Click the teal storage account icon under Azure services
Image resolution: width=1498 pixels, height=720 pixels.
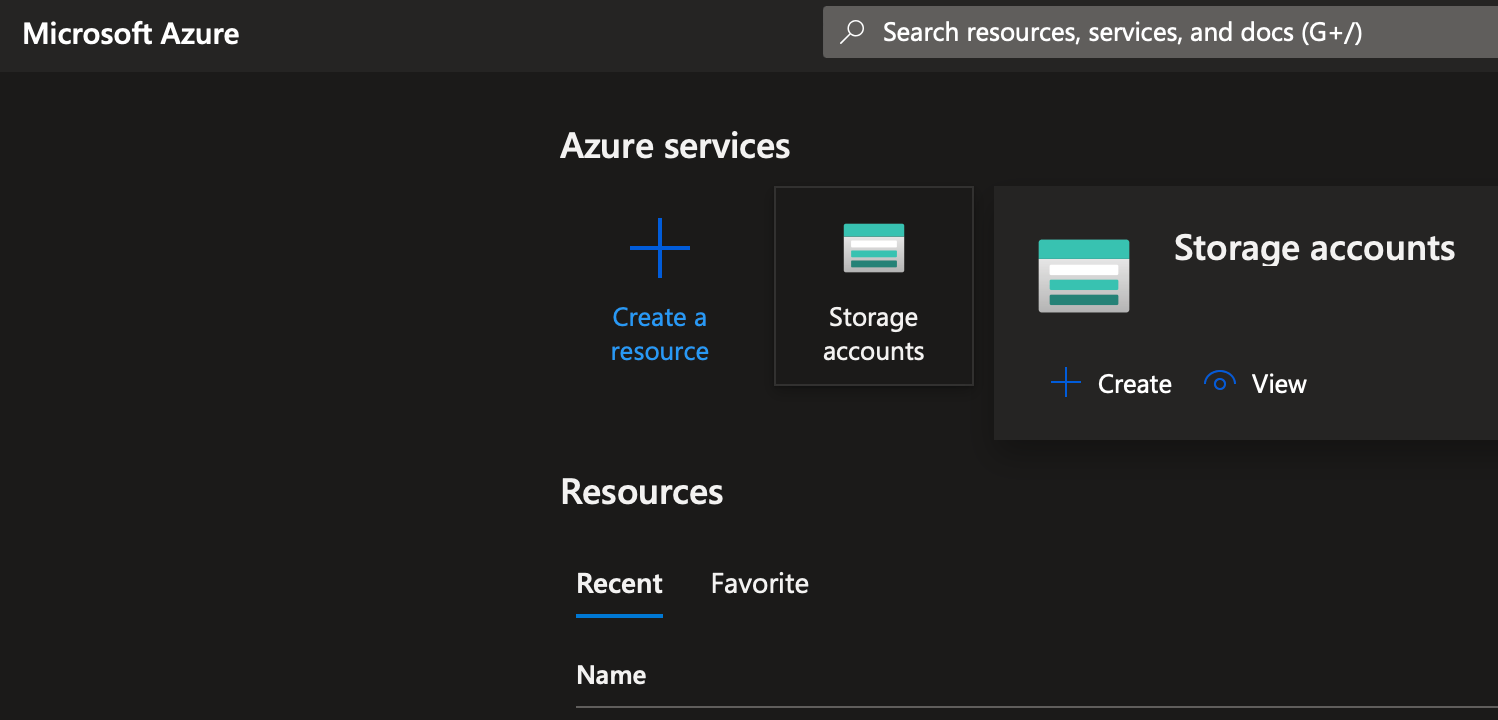(873, 246)
